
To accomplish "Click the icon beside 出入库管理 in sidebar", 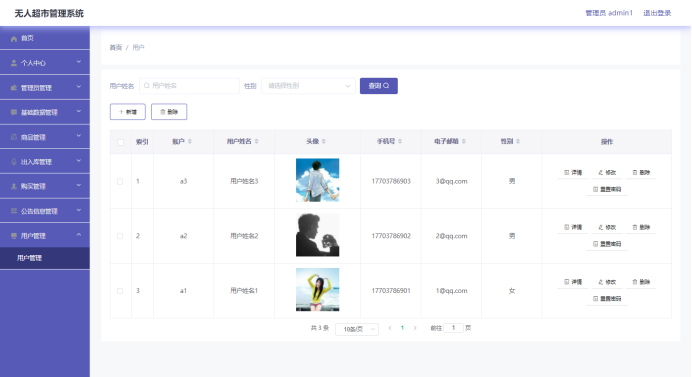I will pyautogui.click(x=14, y=162).
